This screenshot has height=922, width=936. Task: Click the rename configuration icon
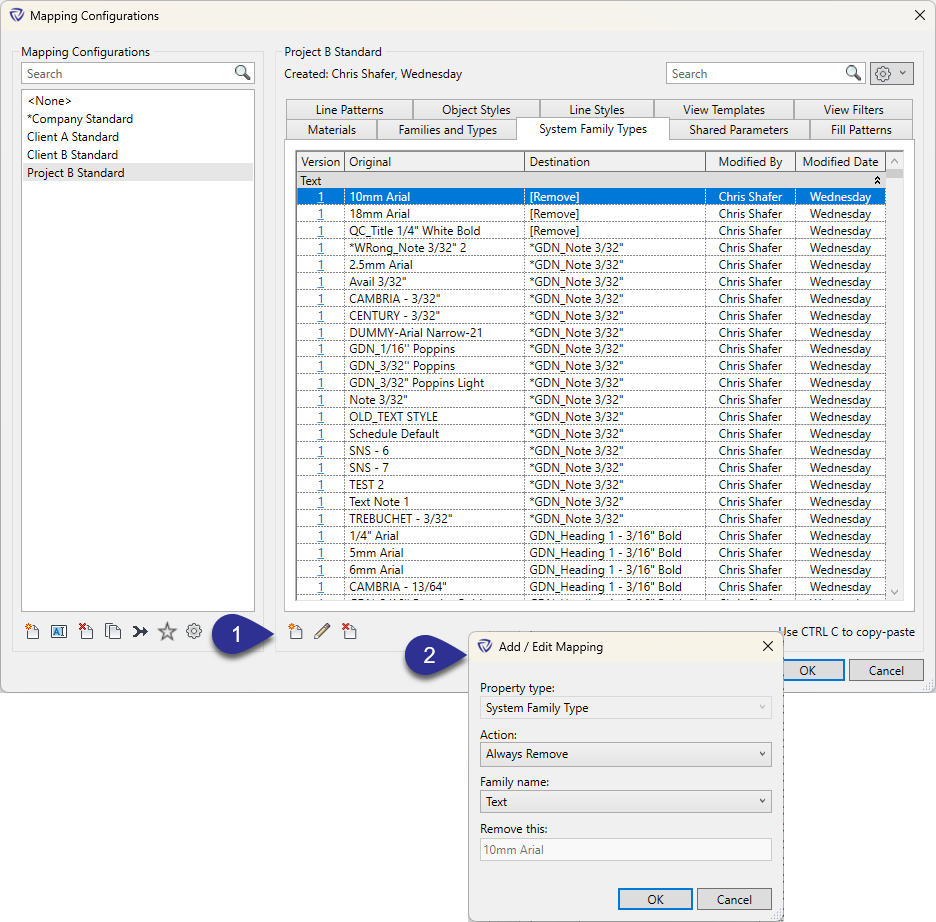[59, 631]
